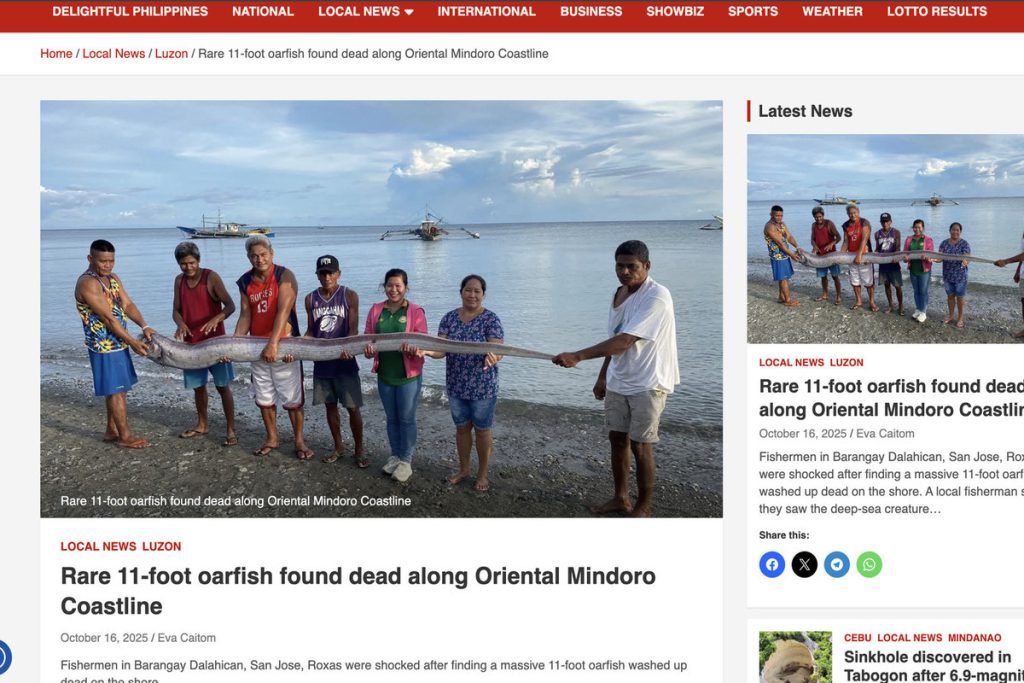Screen dimensions: 1024x683
Task: Share the article via Telegram
Action: click(x=837, y=565)
